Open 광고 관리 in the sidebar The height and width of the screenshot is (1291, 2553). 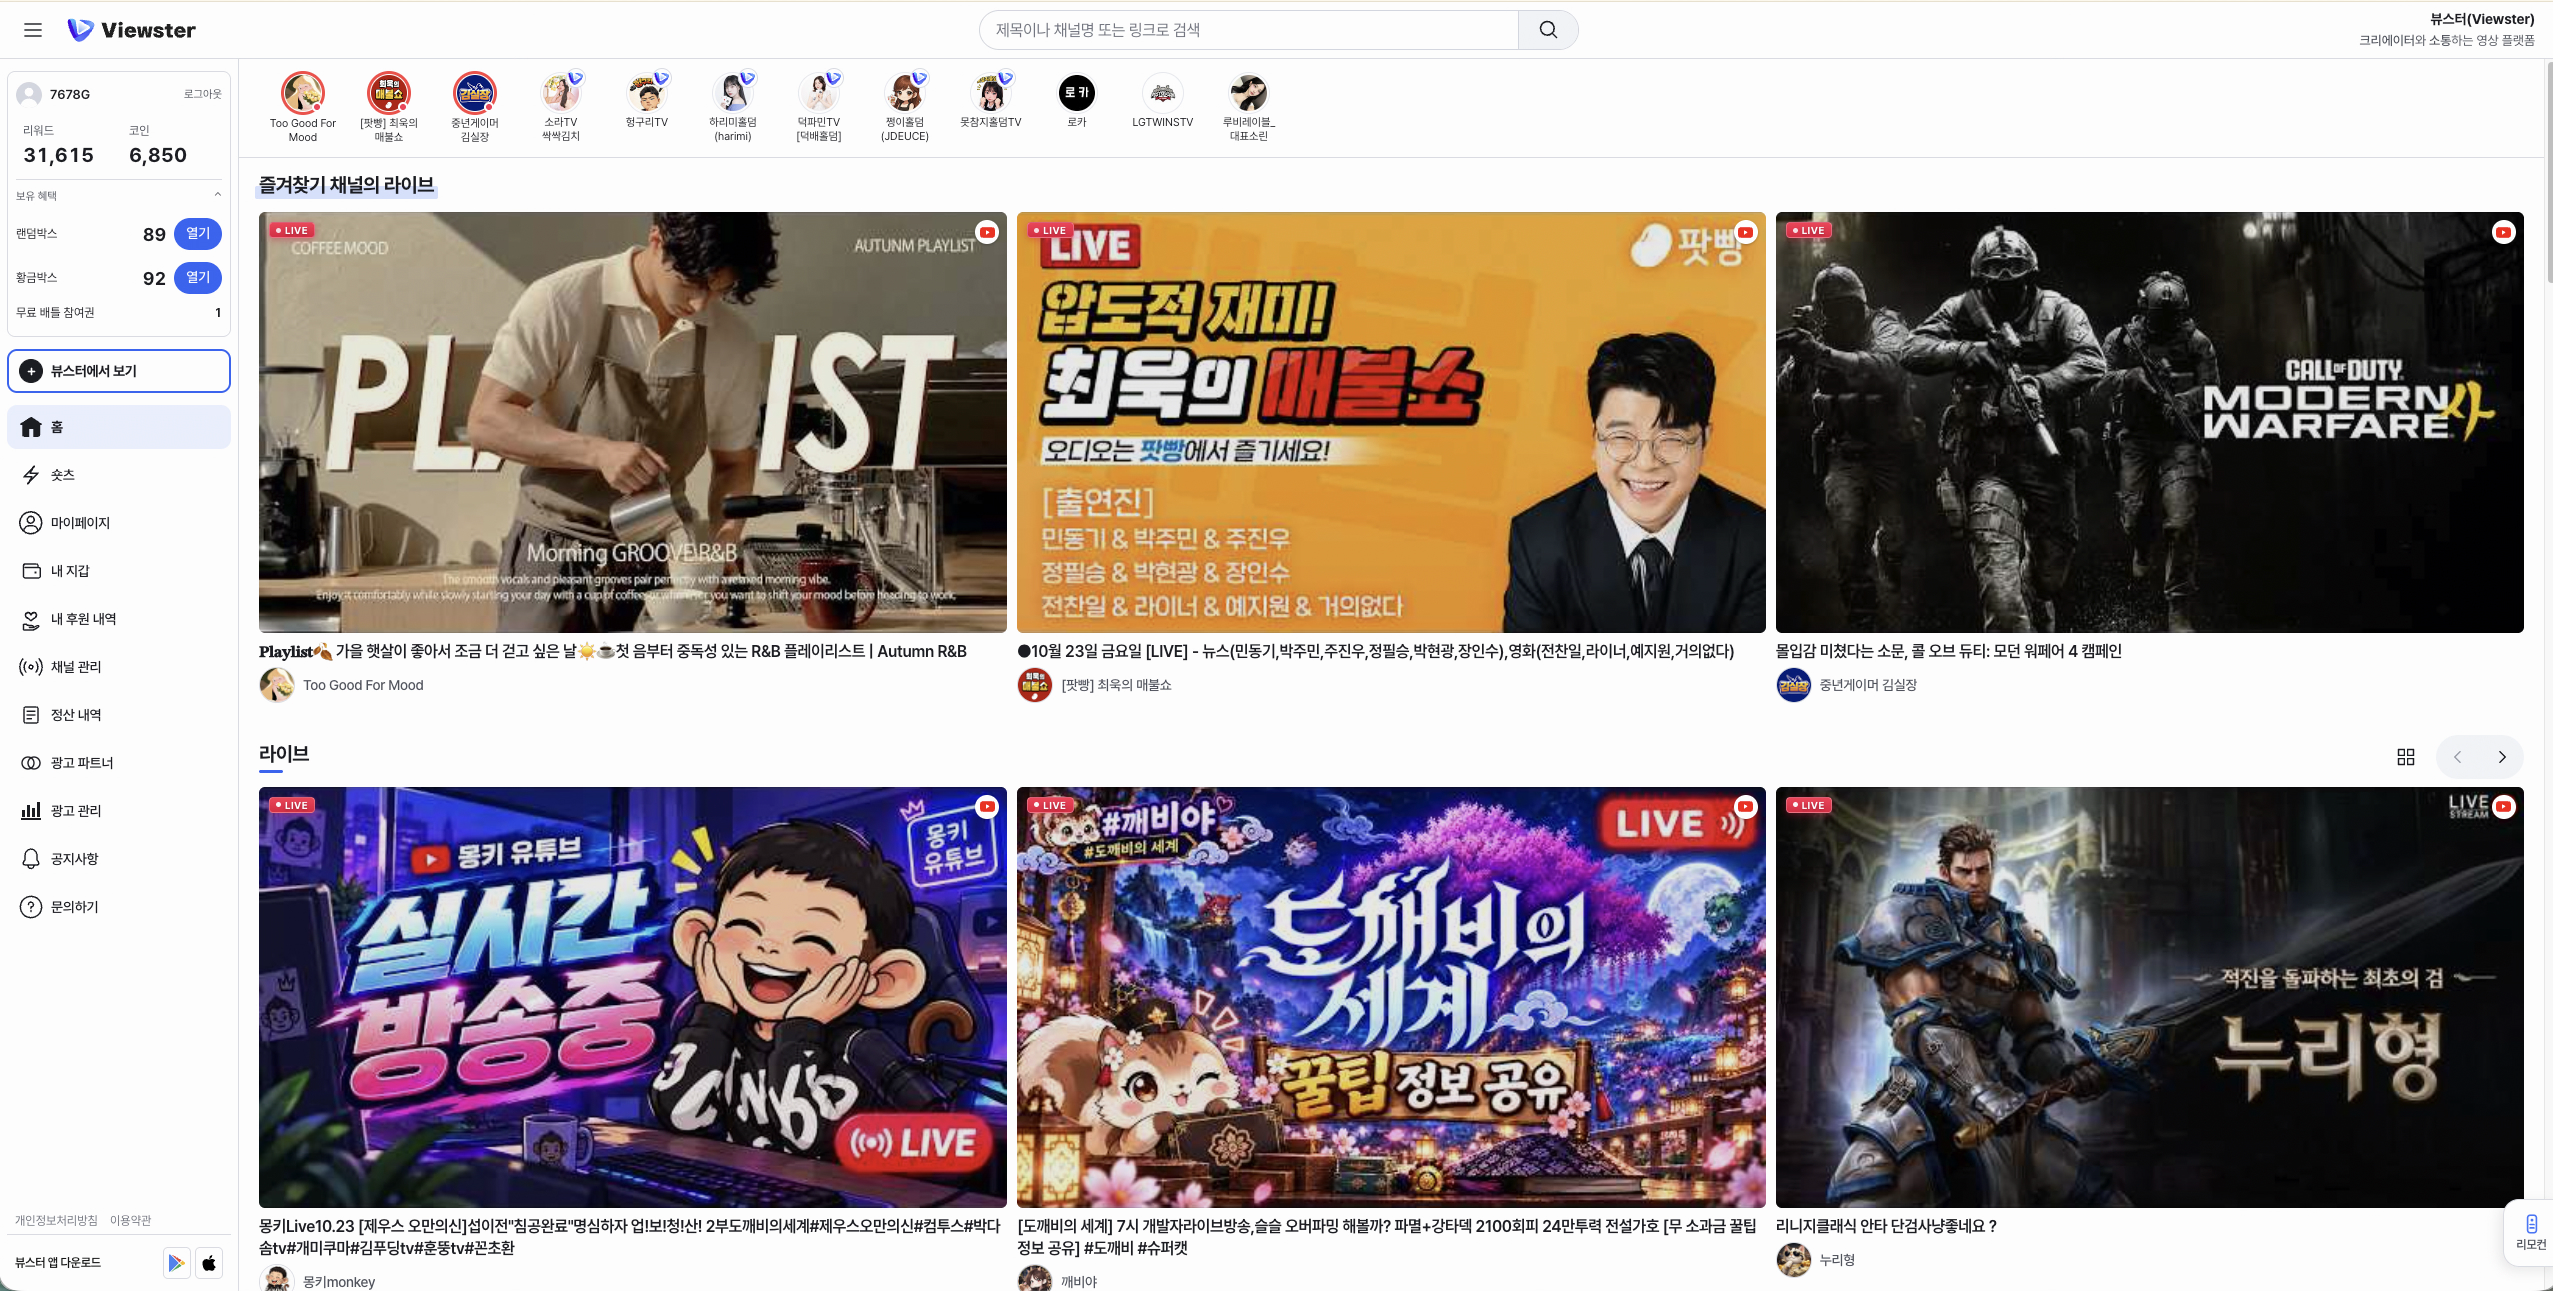click(119, 811)
